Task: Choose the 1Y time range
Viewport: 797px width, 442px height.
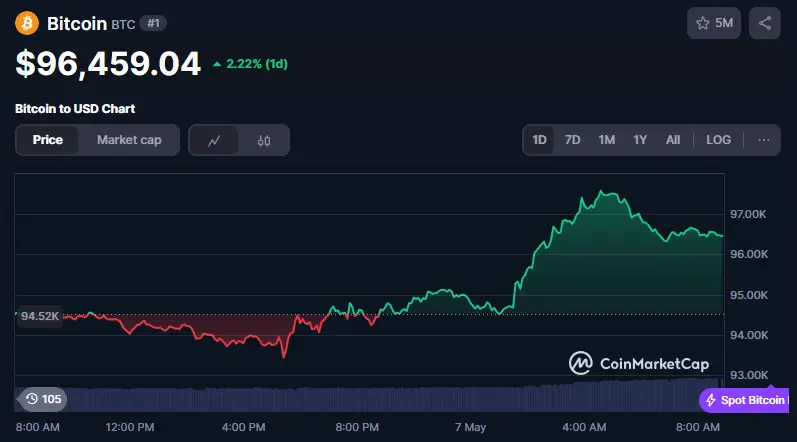Action: (640, 140)
